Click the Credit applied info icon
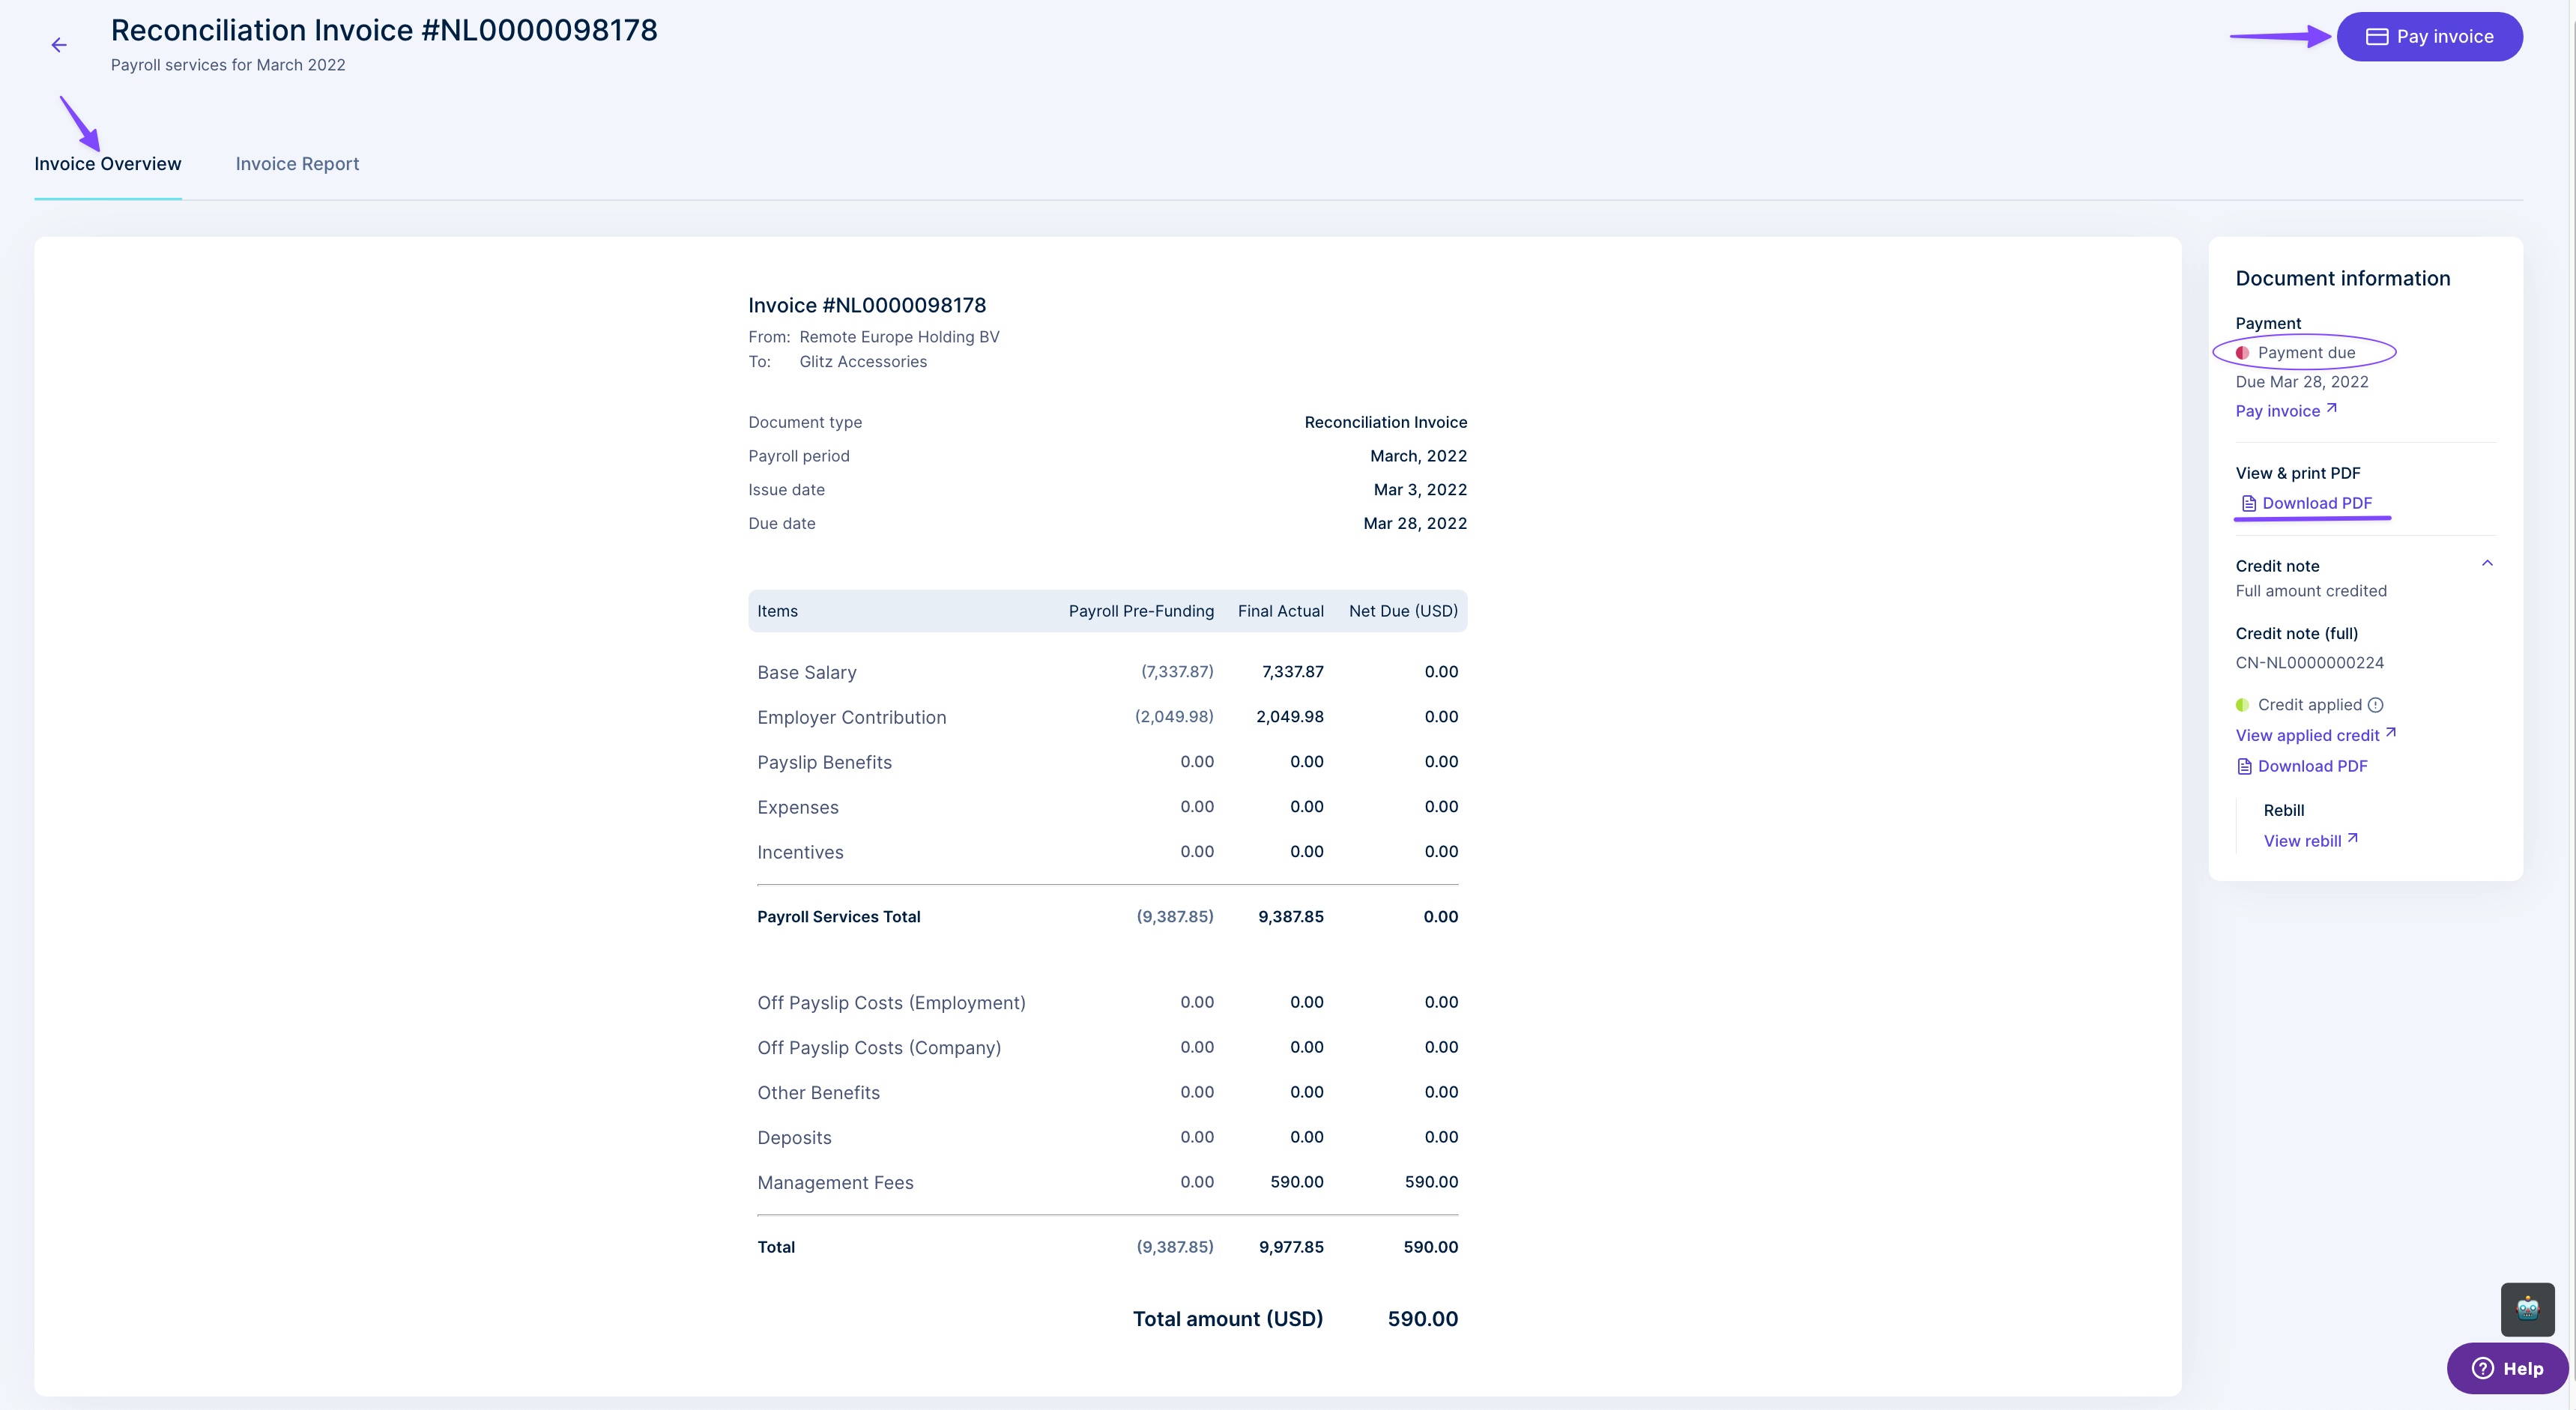 2375,705
